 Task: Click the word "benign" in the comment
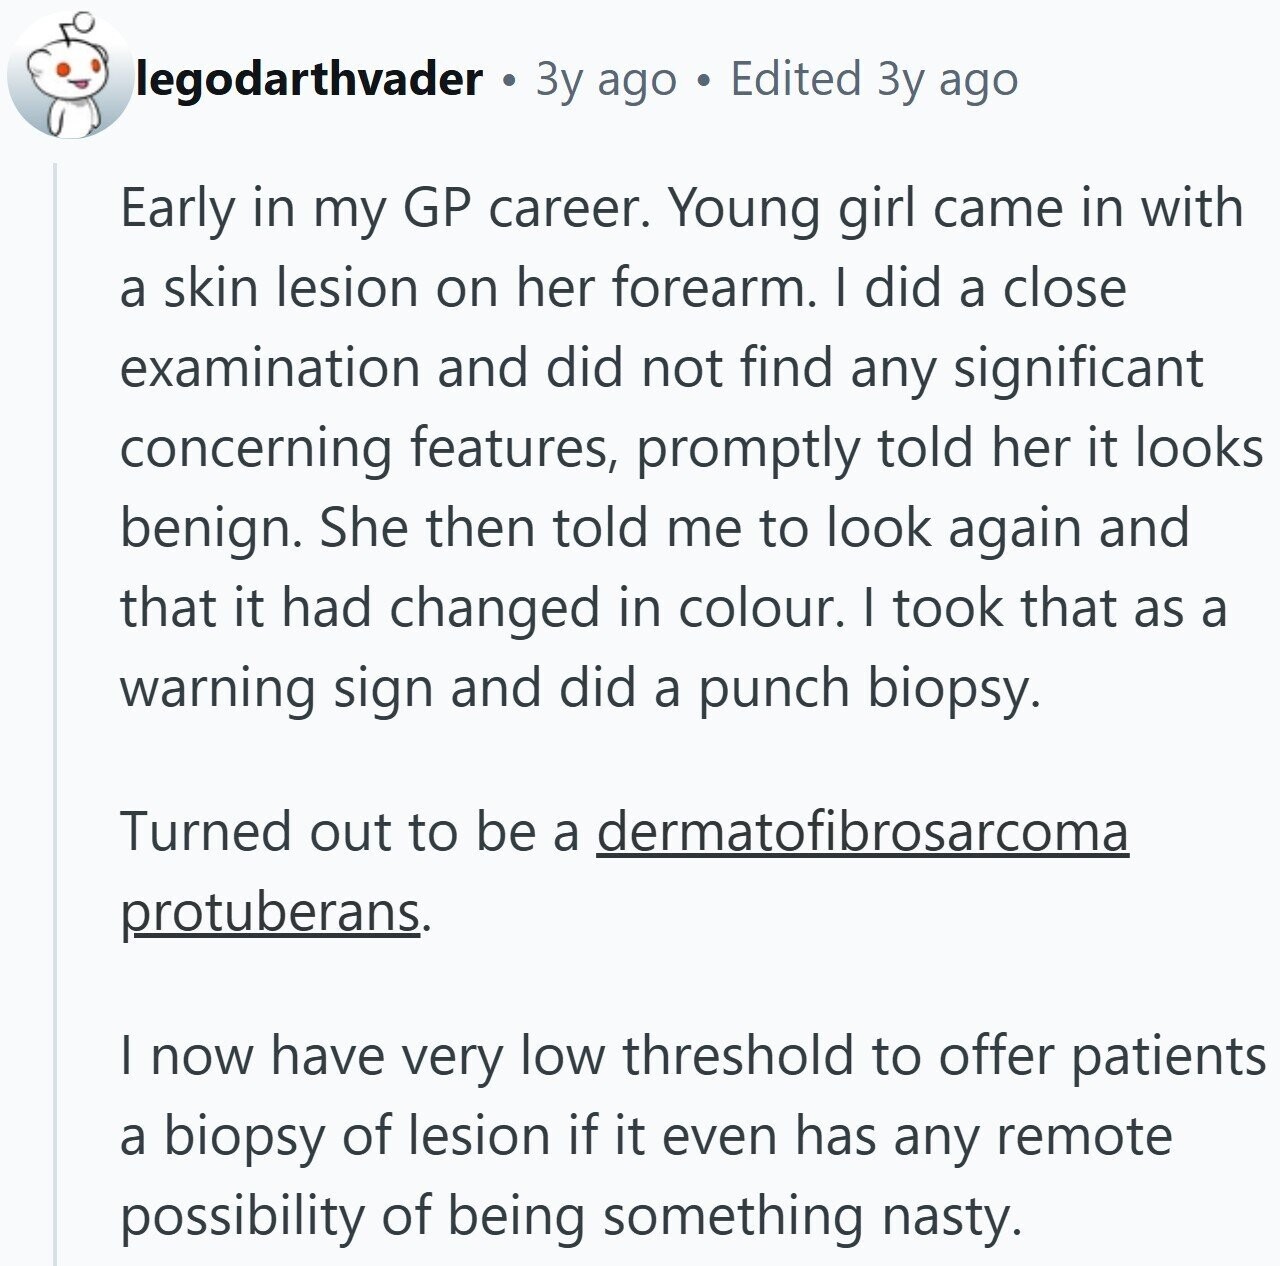coord(209,529)
